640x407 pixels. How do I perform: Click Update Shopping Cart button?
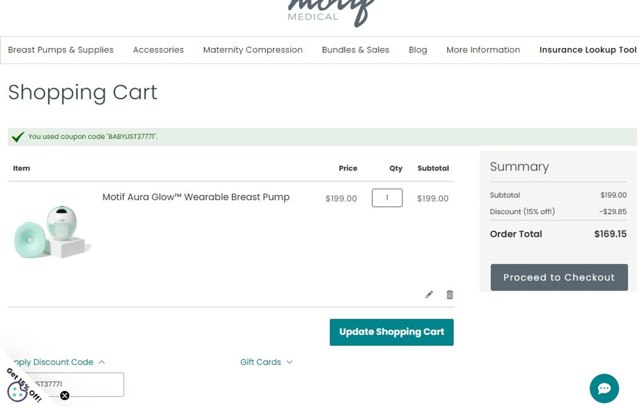(x=391, y=332)
